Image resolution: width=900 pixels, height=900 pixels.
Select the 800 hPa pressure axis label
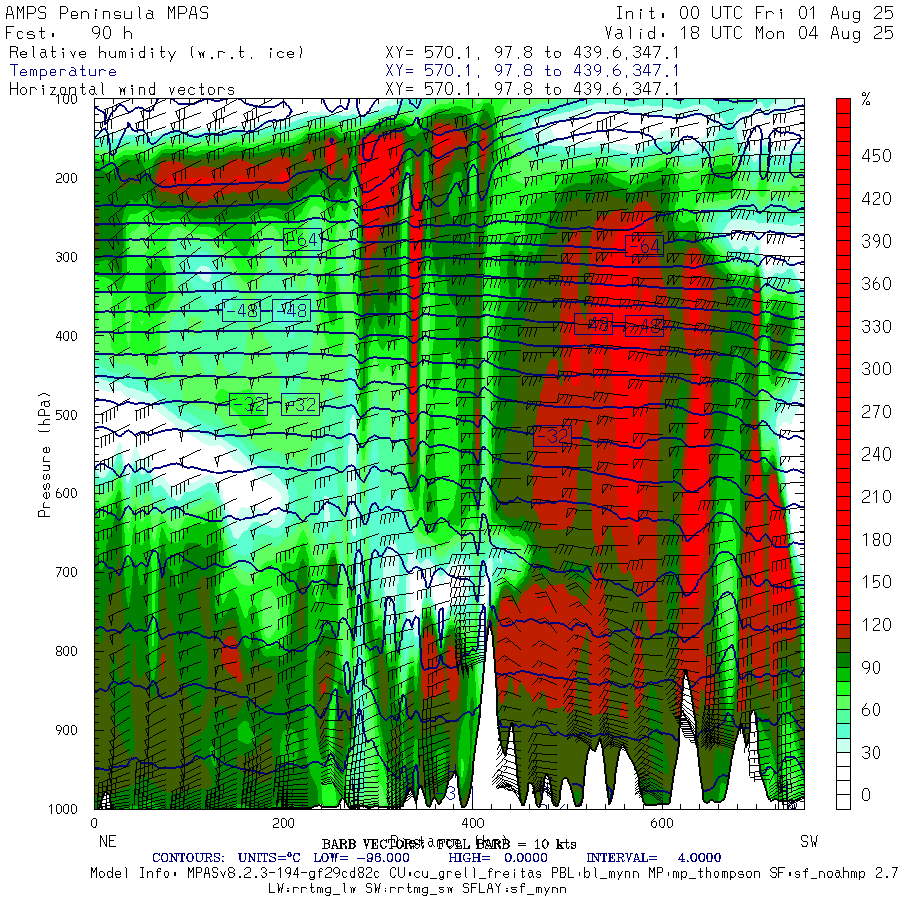pyautogui.click(x=67, y=651)
